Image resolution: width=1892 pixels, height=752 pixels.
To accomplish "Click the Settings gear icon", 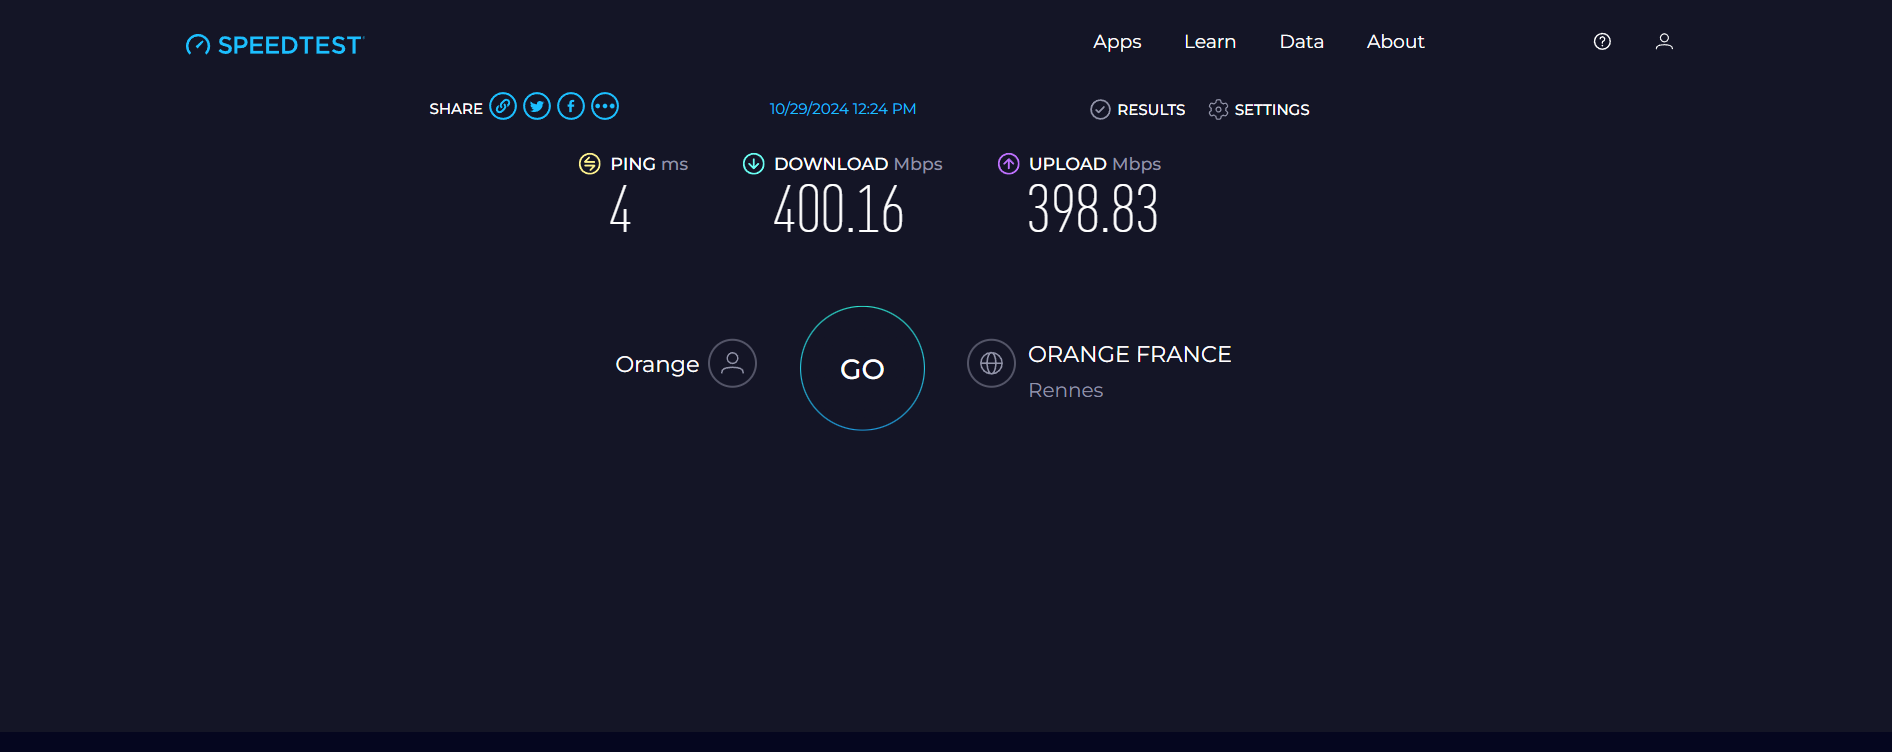I will pyautogui.click(x=1218, y=109).
